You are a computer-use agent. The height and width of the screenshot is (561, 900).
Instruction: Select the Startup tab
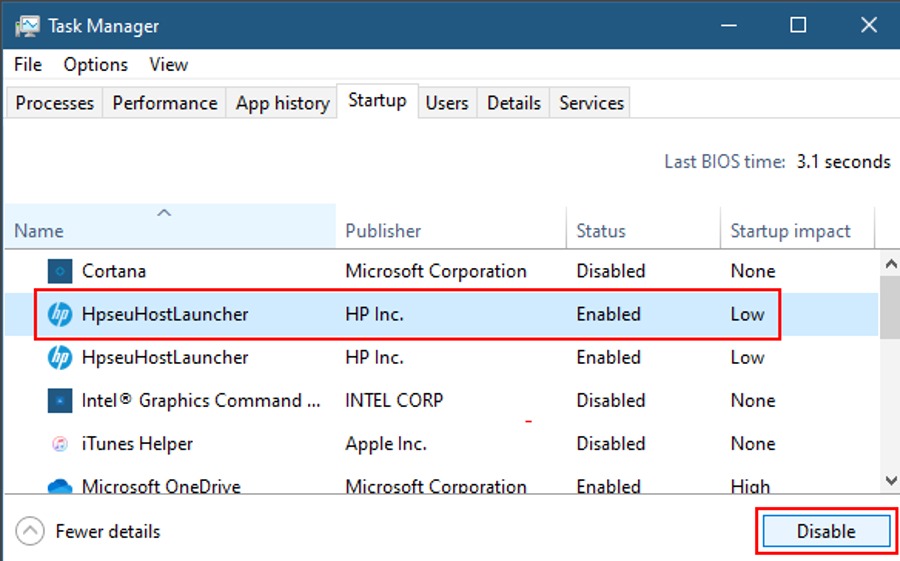pyautogui.click(x=377, y=100)
